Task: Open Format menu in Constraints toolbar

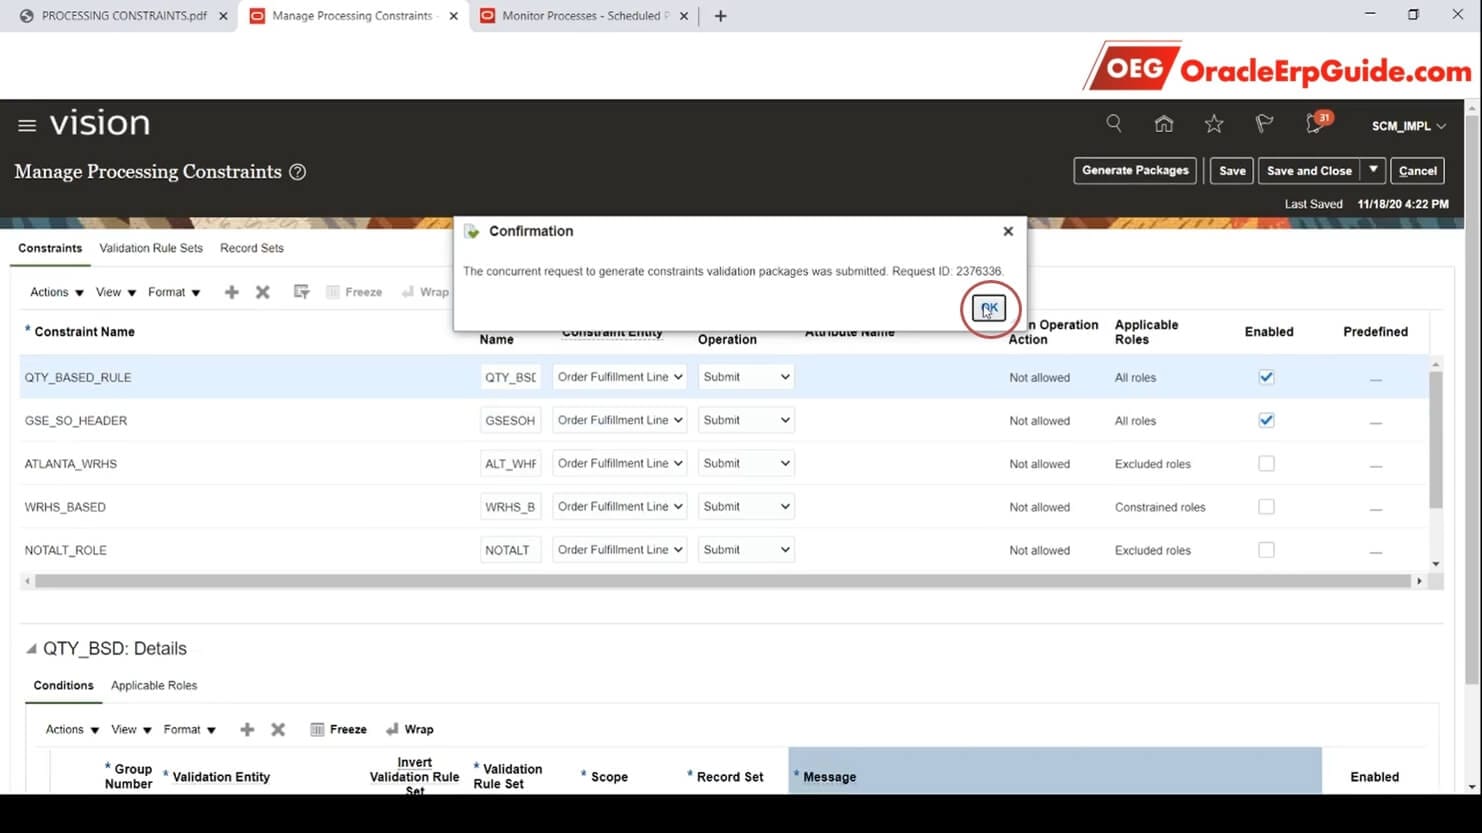Action: (x=174, y=292)
